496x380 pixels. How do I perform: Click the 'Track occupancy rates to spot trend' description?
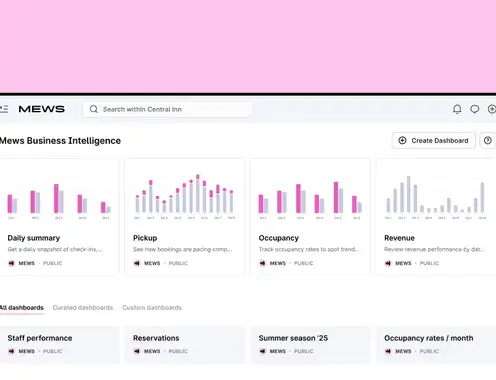[x=309, y=249]
